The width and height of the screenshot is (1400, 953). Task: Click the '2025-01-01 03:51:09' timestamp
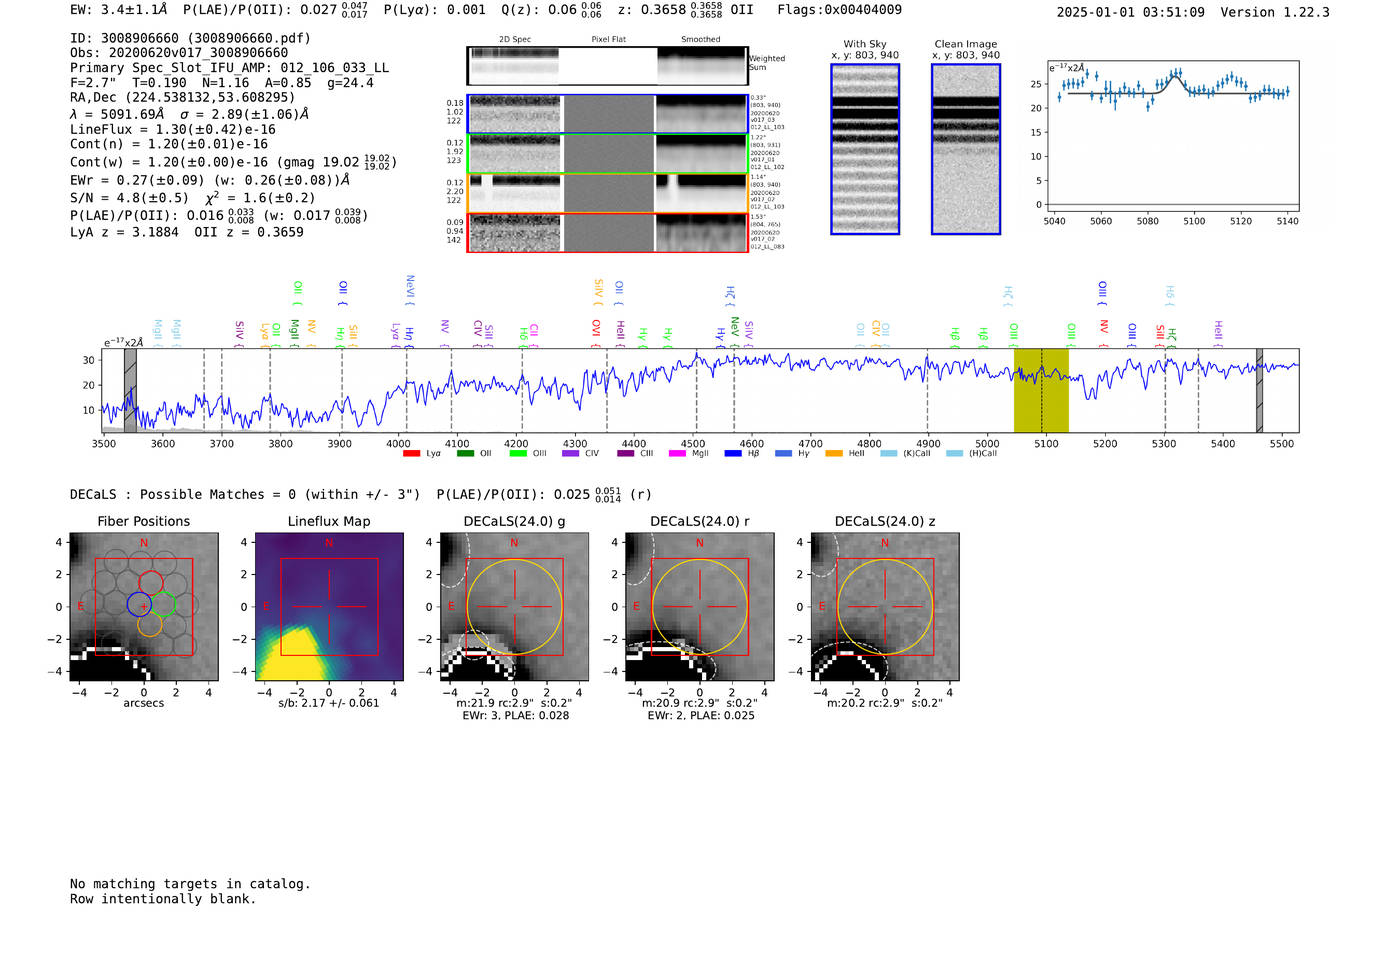pyautogui.click(x=1130, y=13)
